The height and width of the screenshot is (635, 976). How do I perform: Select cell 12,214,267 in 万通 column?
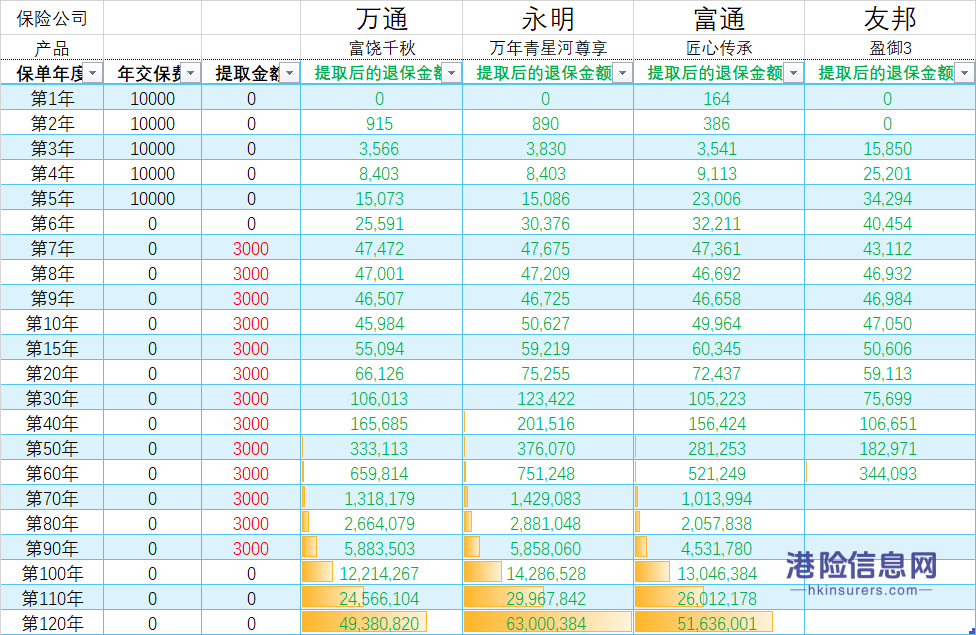pos(382,573)
